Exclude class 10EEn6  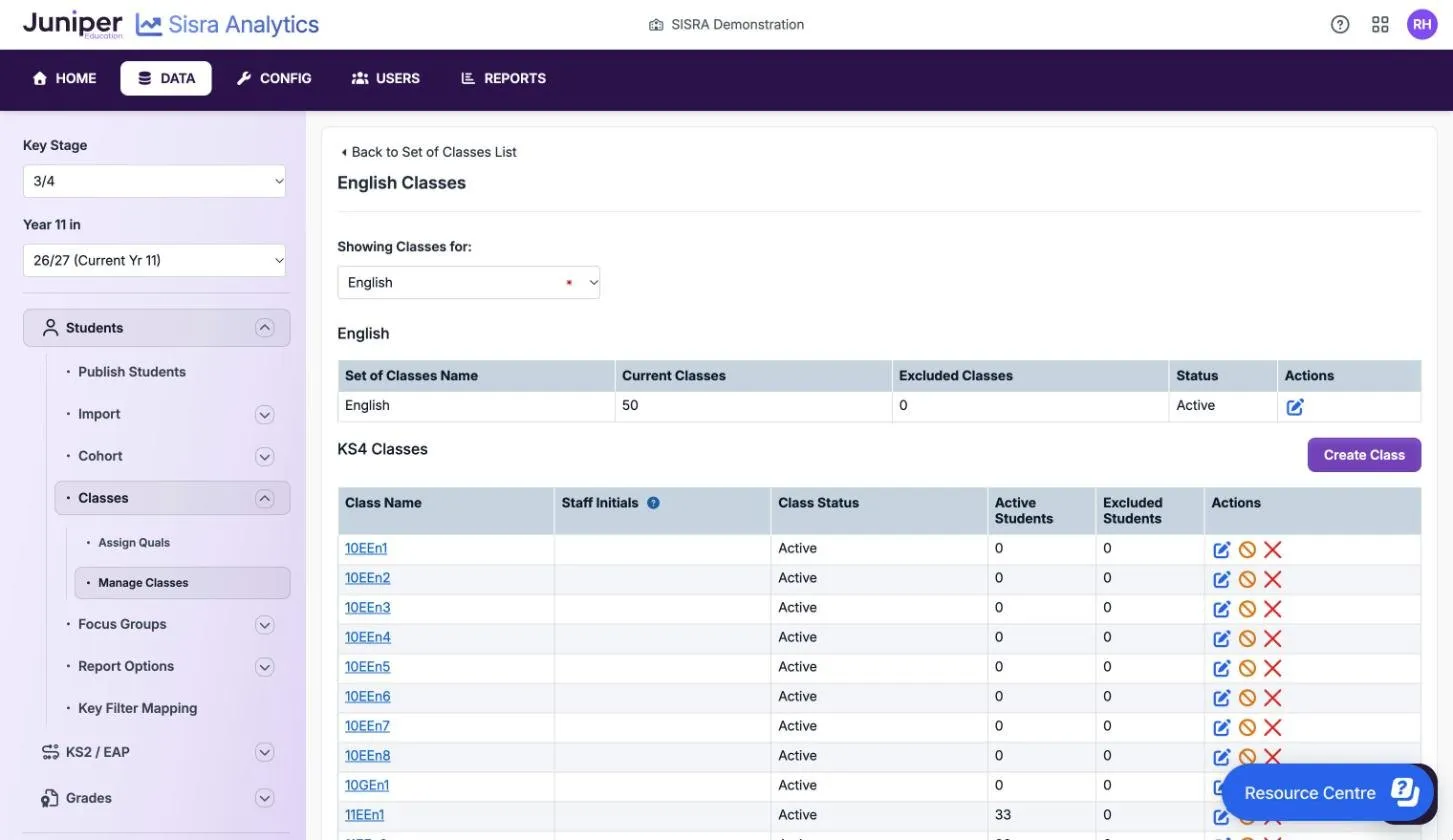pyautogui.click(x=1247, y=697)
